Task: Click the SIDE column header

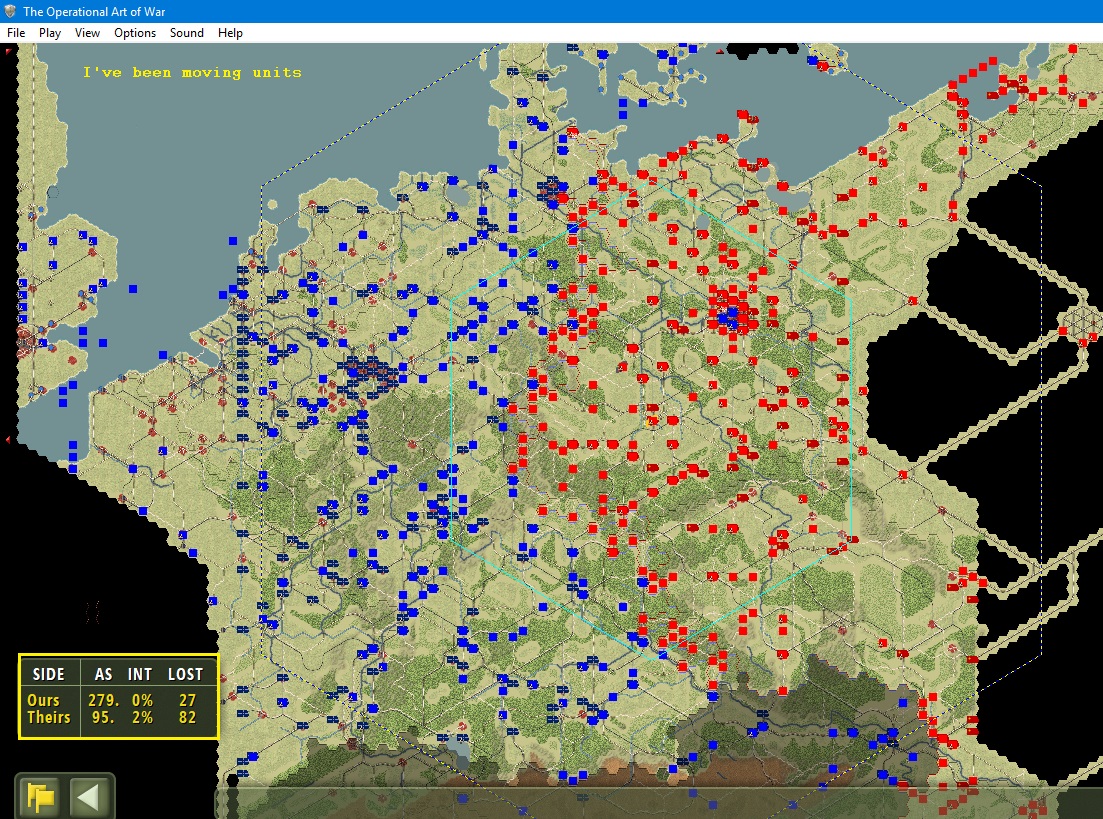Action: (49, 674)
